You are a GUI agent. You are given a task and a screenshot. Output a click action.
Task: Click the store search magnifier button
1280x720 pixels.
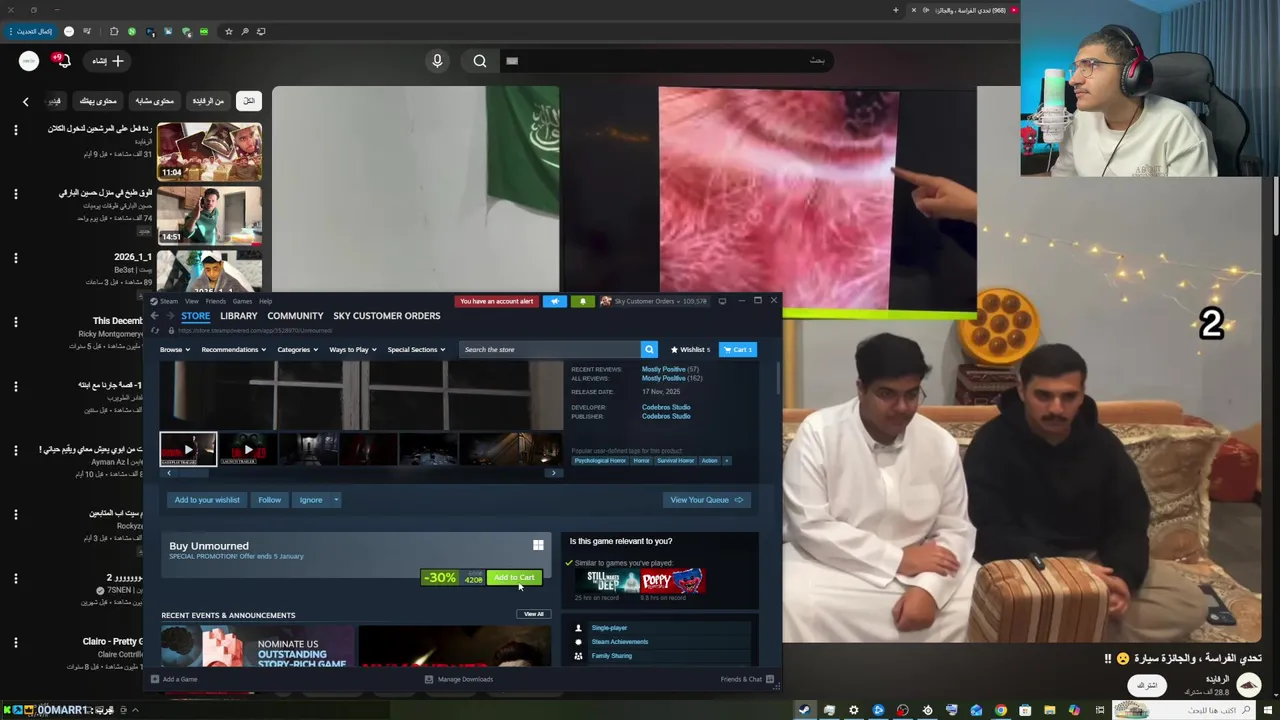pyautogui.click(x=649, y=349)
